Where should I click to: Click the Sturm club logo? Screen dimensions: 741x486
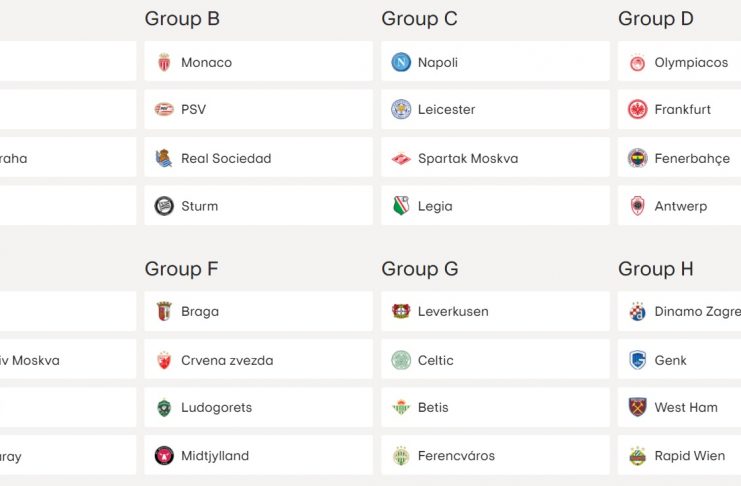tap(164, 206)
